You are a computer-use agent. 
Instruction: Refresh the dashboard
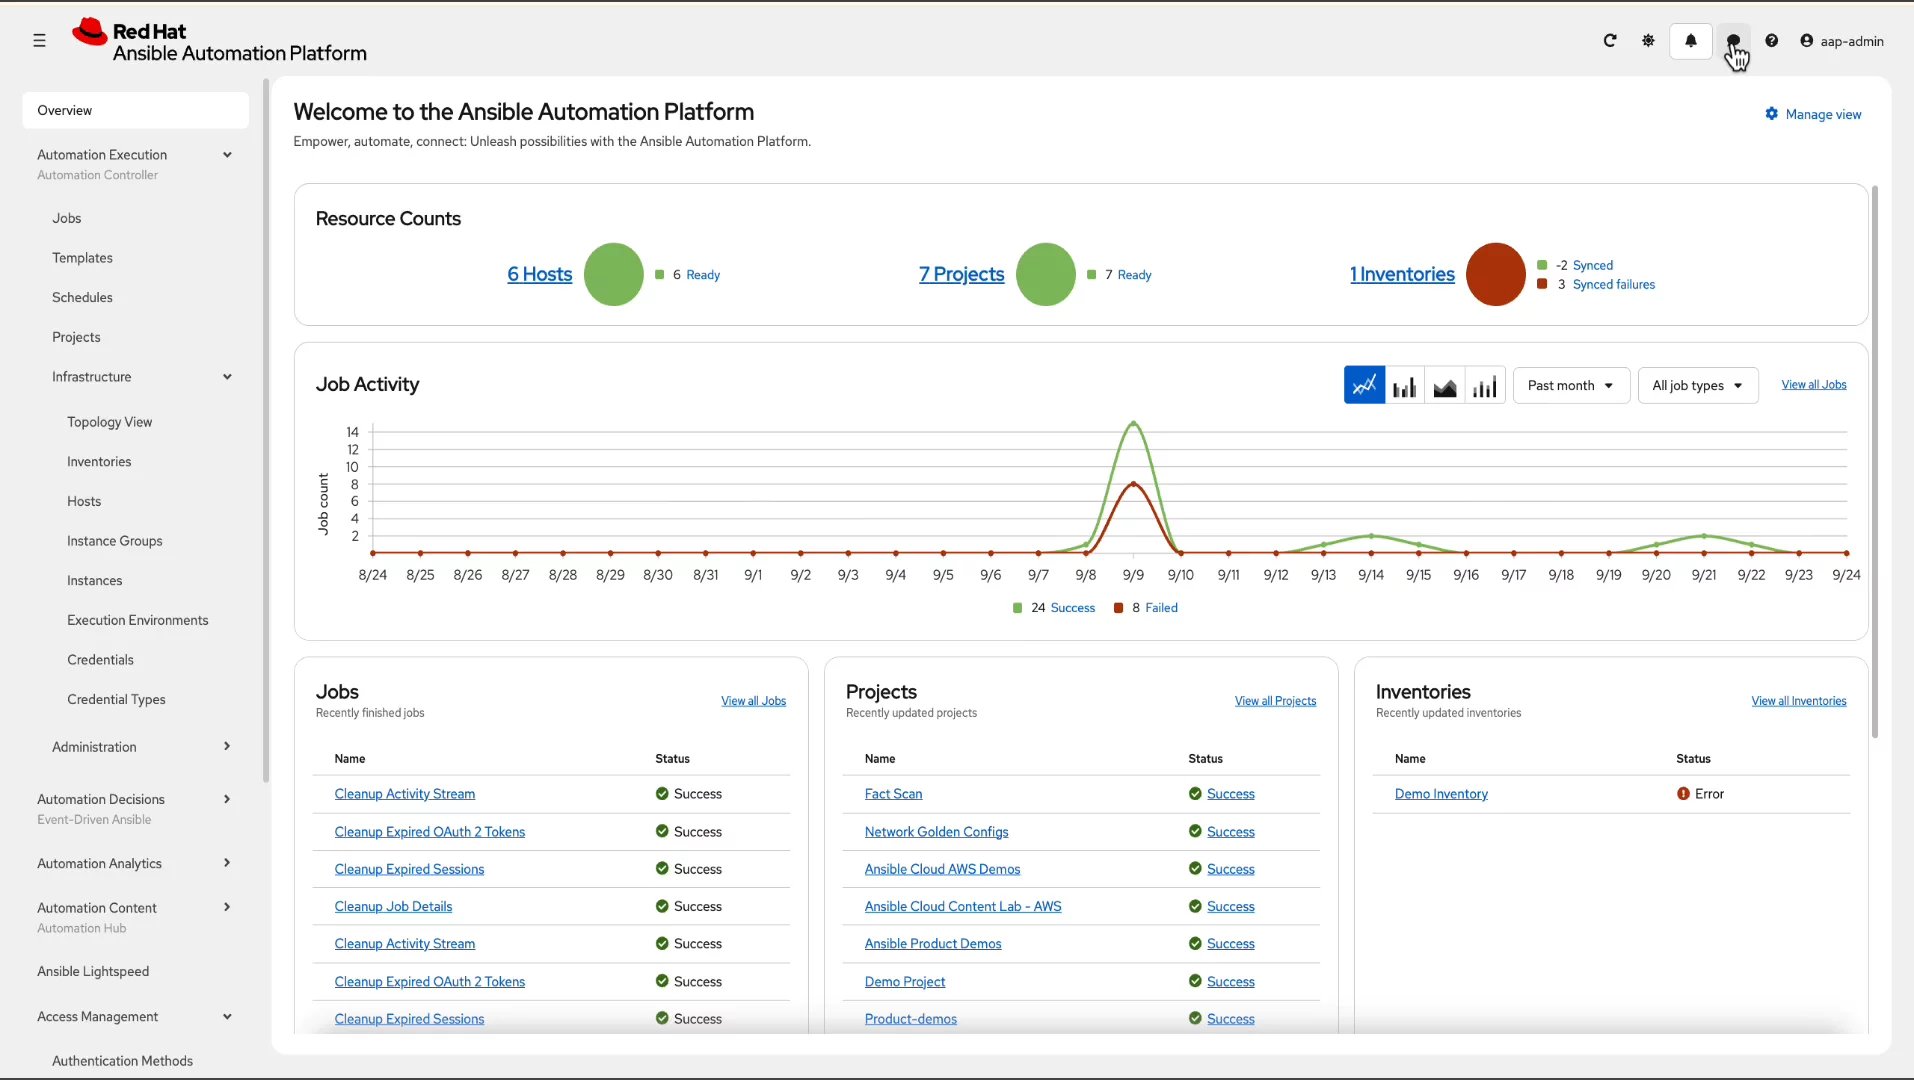point(1609,41)
